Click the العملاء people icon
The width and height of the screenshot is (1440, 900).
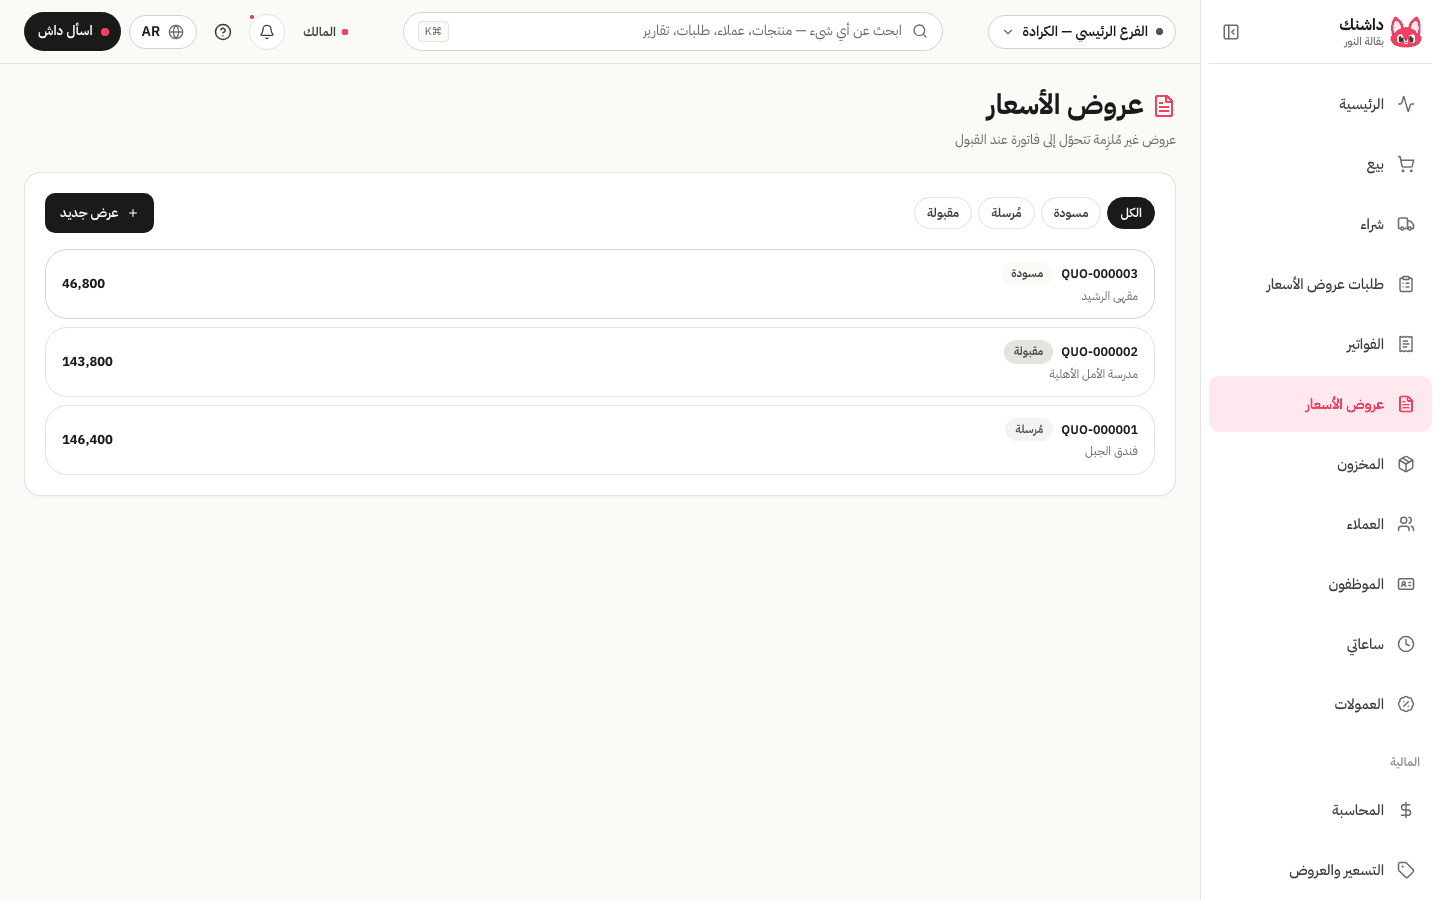tap(1406, 524)
